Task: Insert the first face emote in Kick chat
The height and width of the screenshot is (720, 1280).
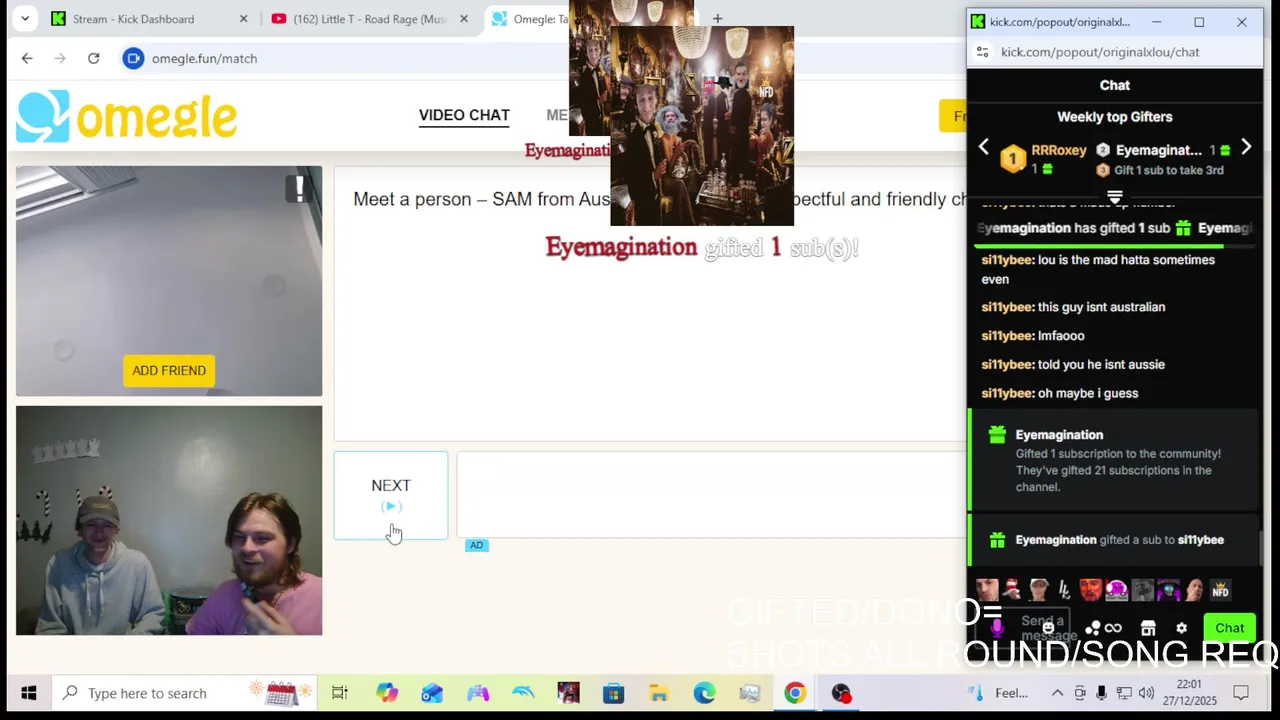Action: click(x=987, y=590)
